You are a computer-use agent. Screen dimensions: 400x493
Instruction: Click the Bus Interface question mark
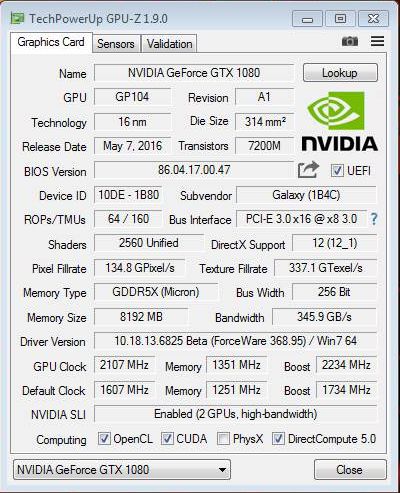[x=374, y=219]
